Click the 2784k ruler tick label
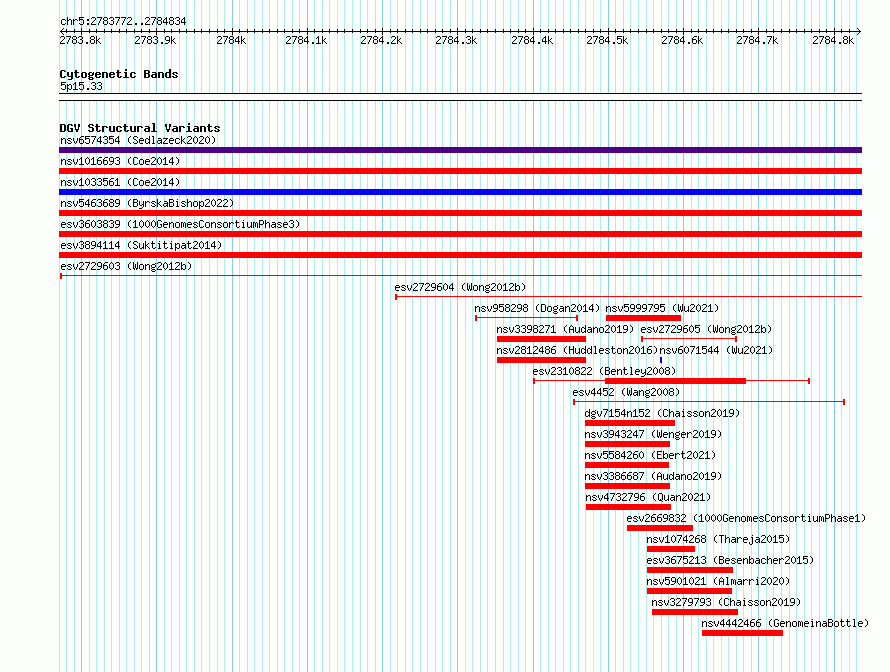Image resolution: width=890 pixels, height=672 pixels. 231,40
